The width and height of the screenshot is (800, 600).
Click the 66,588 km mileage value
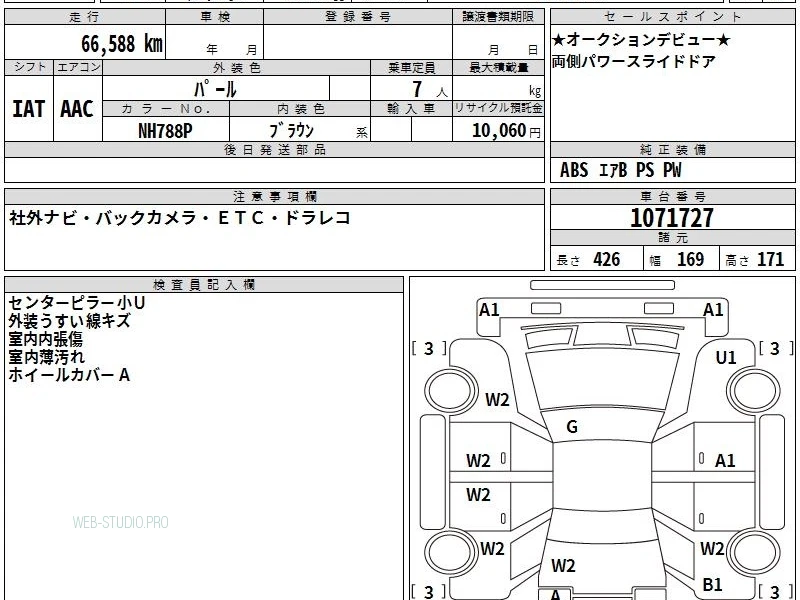pos(122,43)
